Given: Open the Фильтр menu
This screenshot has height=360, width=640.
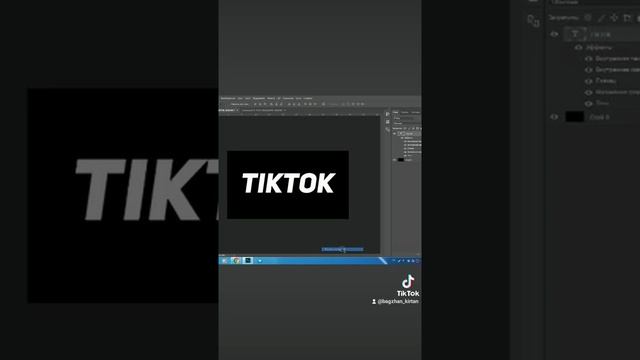Looking at the screenshot, I should [271, 98].
